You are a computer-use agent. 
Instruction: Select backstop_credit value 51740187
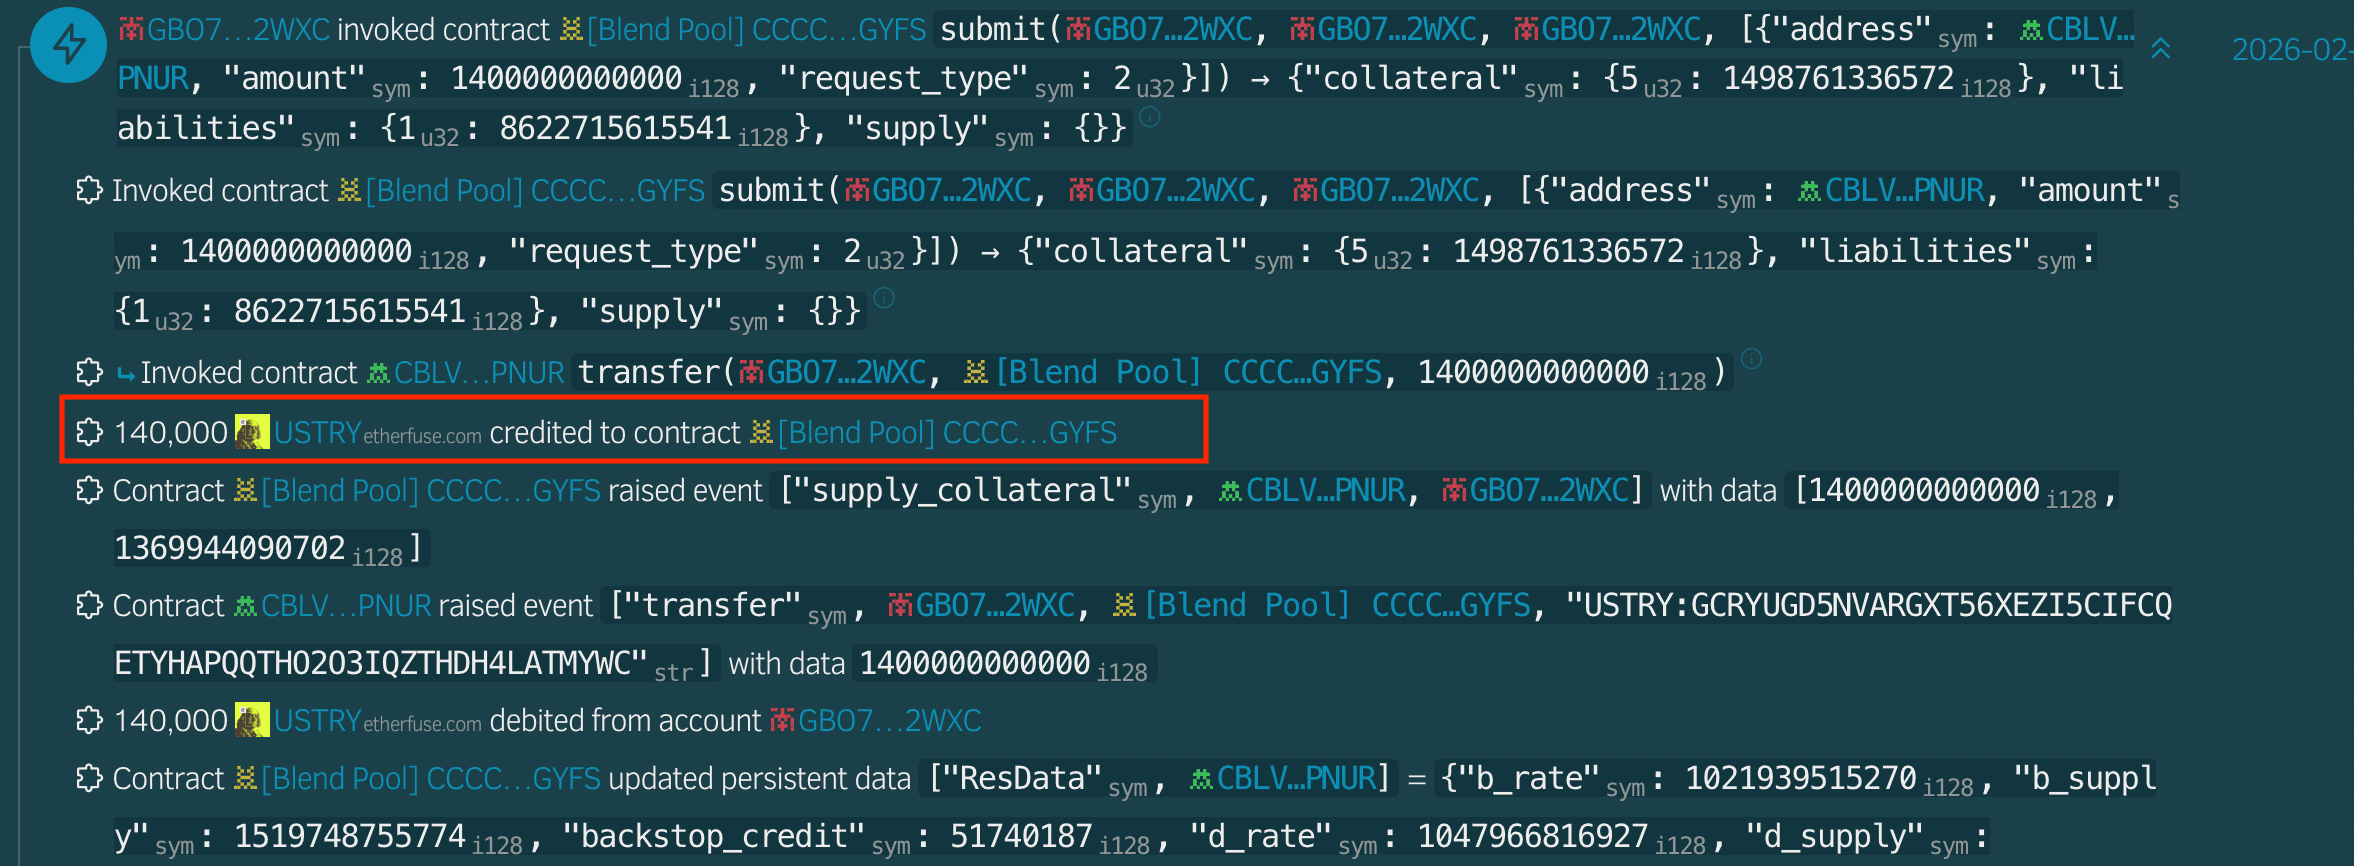coord(1021,836)
